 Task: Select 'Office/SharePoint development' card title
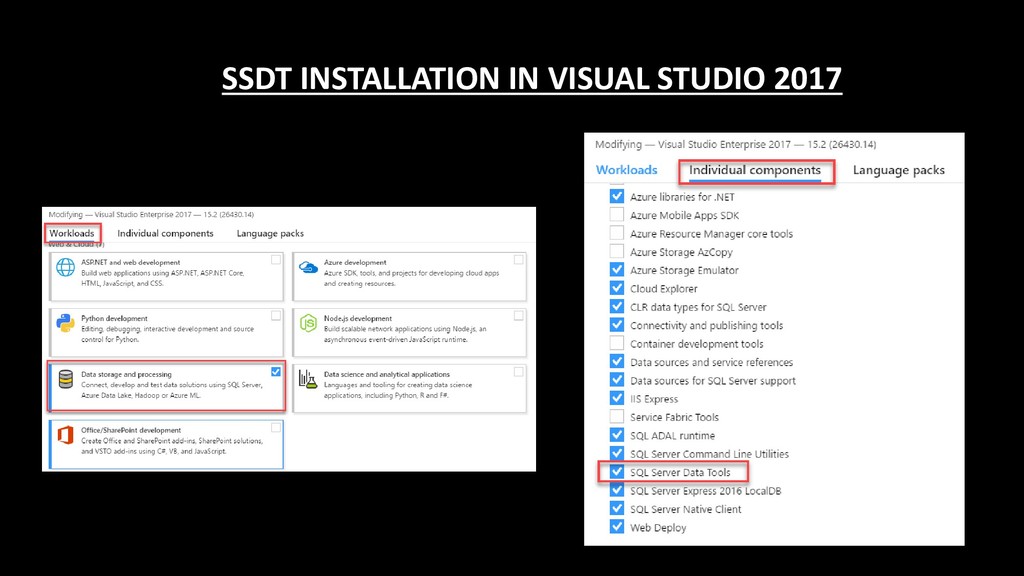[131, 430]
